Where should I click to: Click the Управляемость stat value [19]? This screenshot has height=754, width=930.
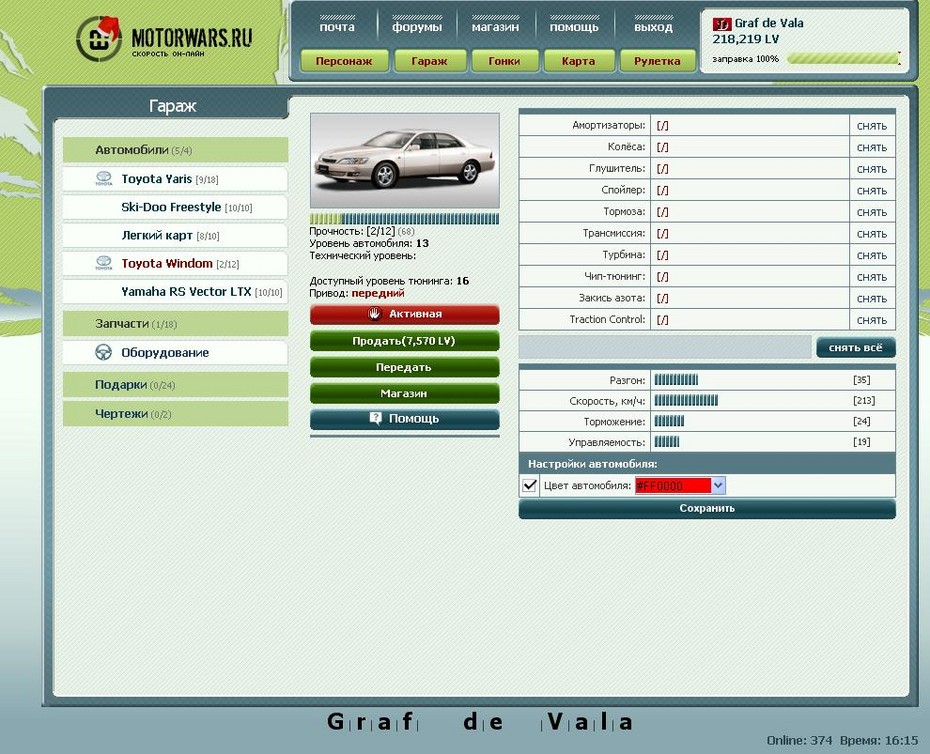[861, 441]
